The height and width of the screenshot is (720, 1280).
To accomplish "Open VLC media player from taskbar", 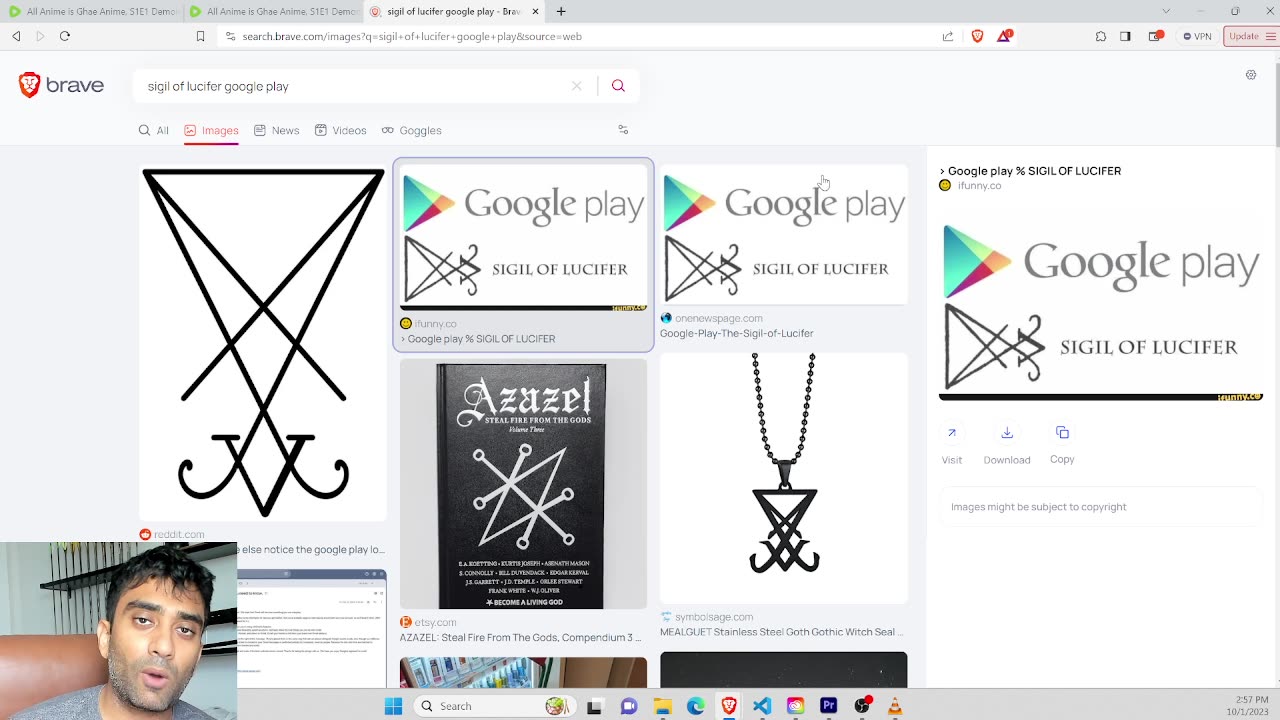I will click(895, 706).
